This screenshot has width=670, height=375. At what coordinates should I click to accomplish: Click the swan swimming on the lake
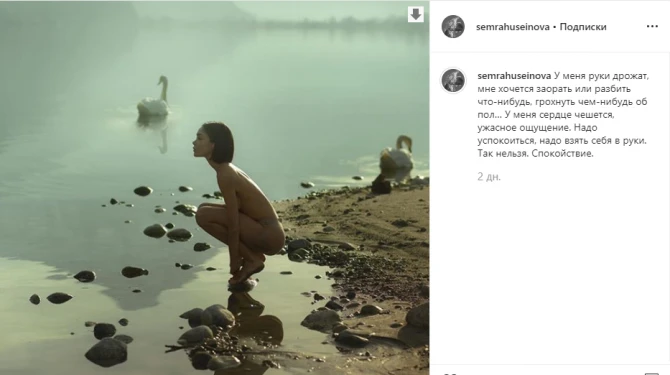tap(154, 97)
